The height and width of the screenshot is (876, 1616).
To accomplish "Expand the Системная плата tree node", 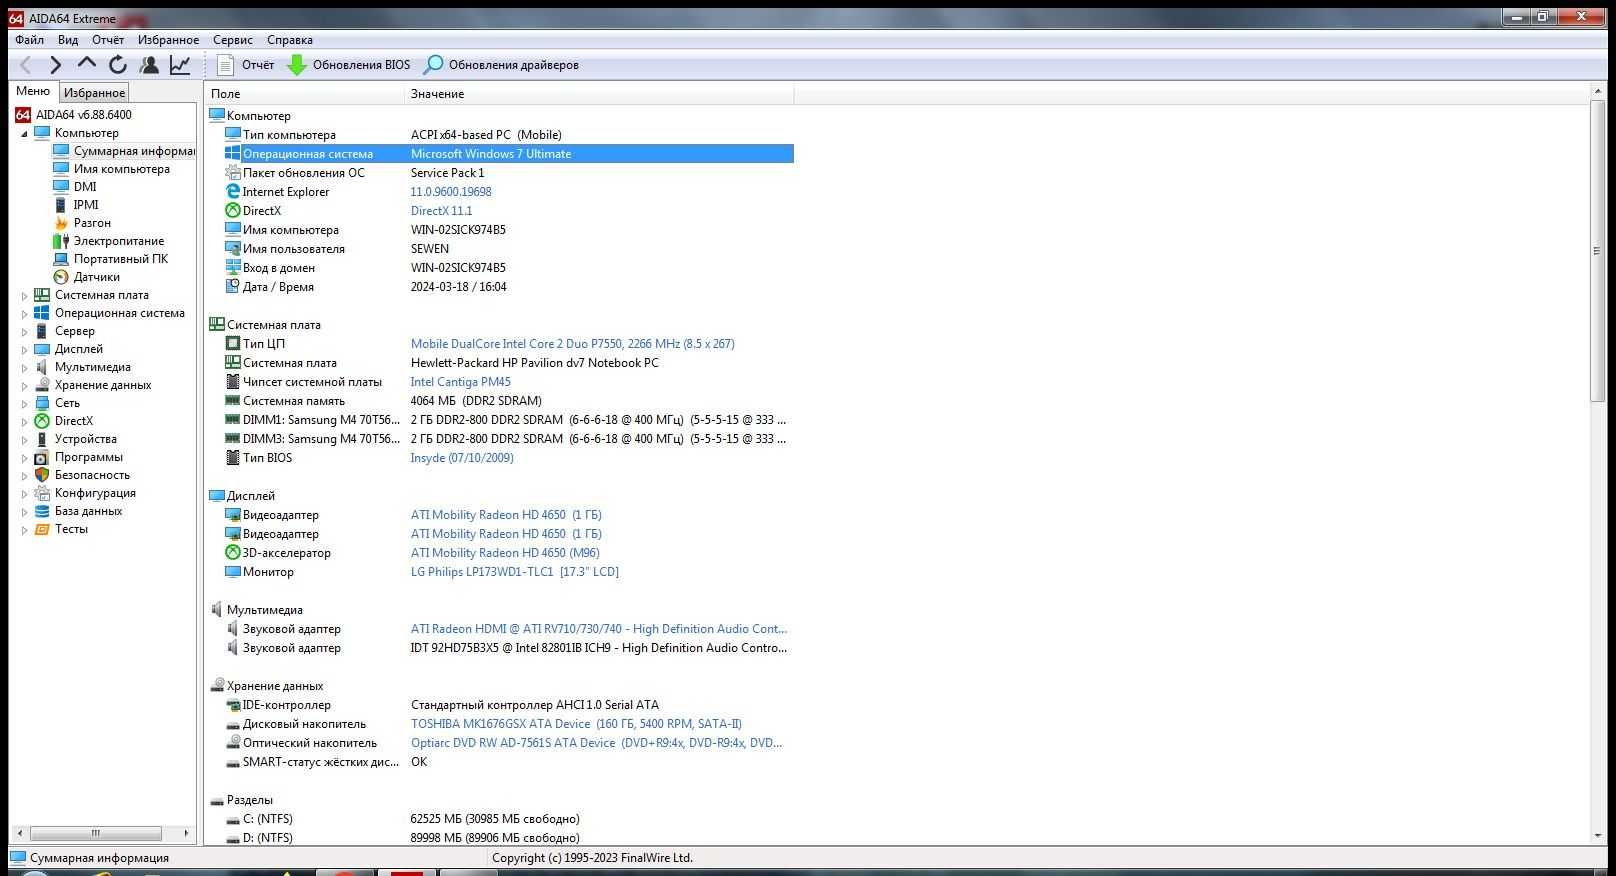I will tap(24, 296).
